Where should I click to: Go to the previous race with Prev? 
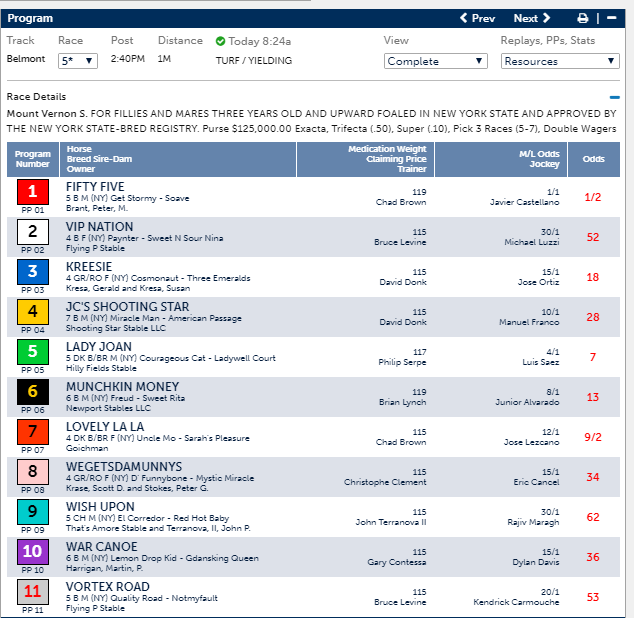tap(478, 18)
